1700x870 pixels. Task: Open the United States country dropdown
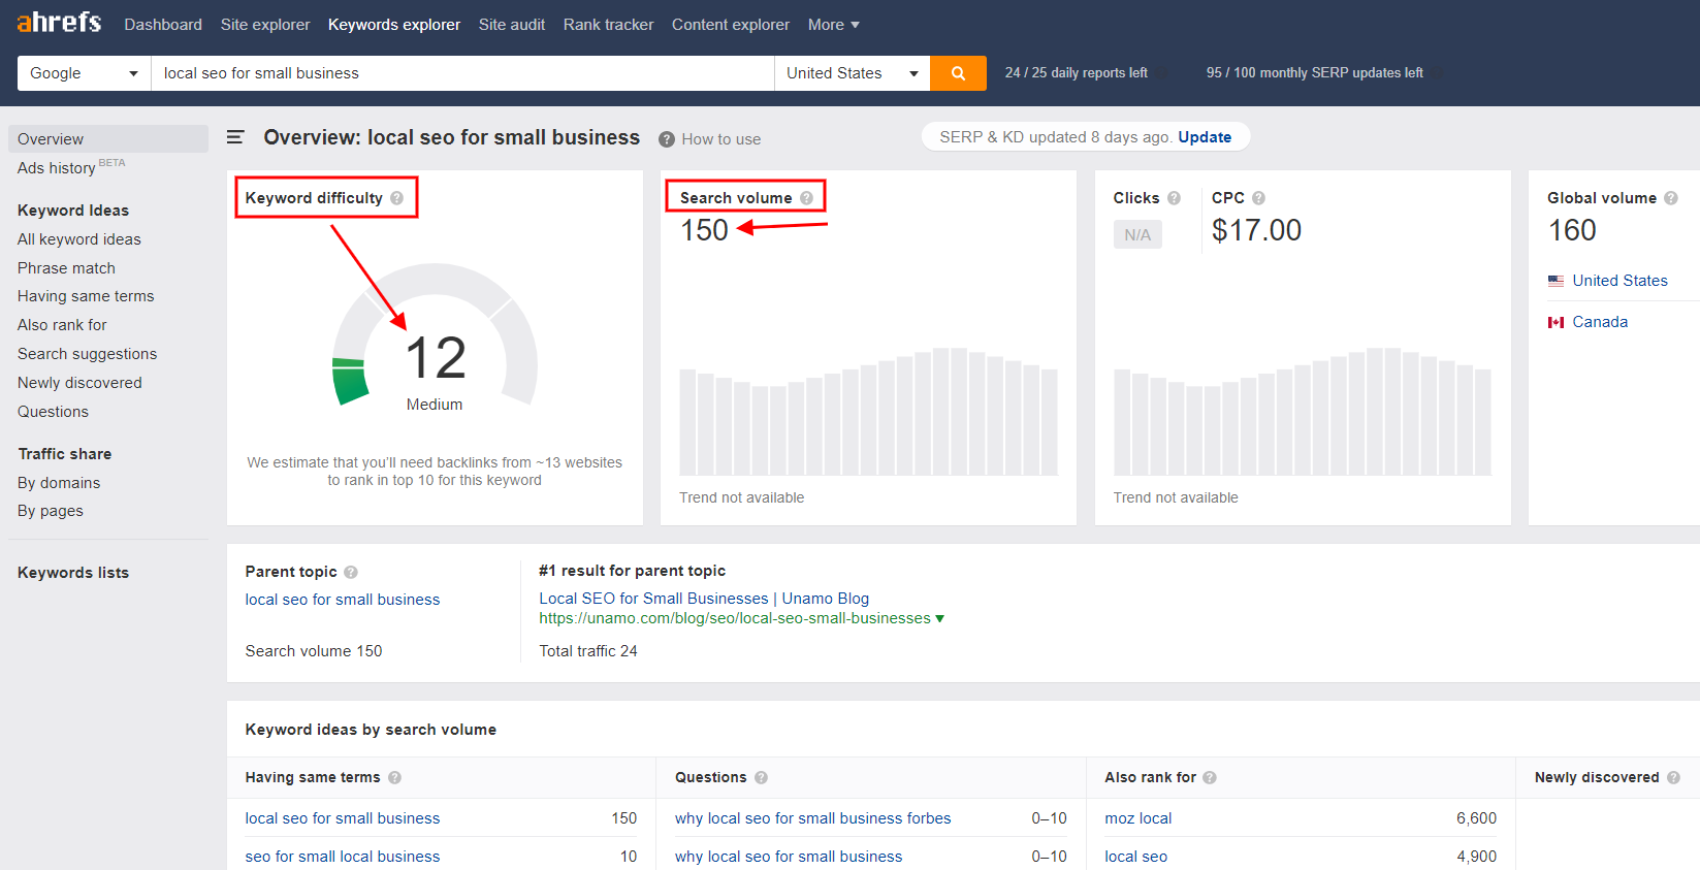[x=852, y=73]
